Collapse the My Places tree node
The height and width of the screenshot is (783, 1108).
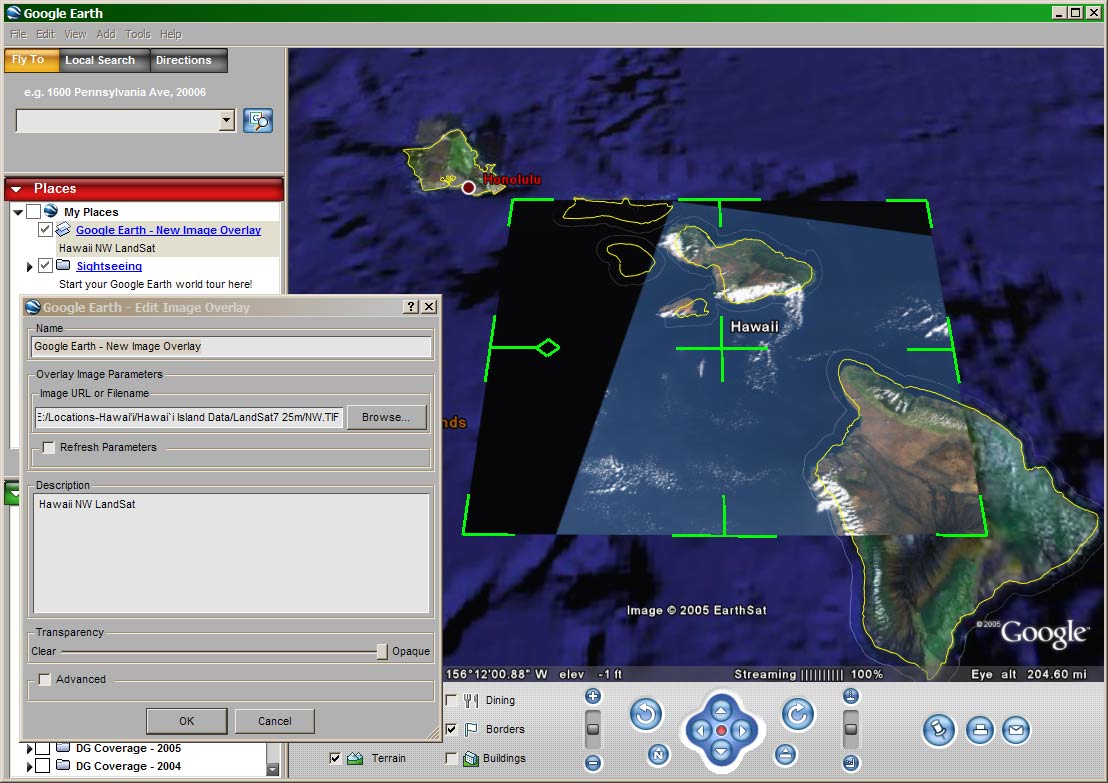(x=18, y=212)
